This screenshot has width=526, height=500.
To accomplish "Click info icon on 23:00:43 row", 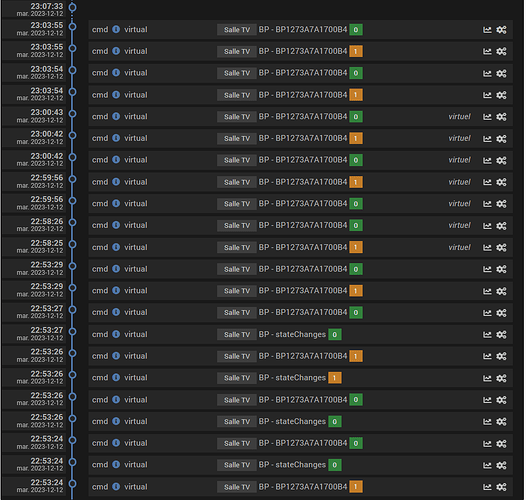I will click(x=116, y=116).
